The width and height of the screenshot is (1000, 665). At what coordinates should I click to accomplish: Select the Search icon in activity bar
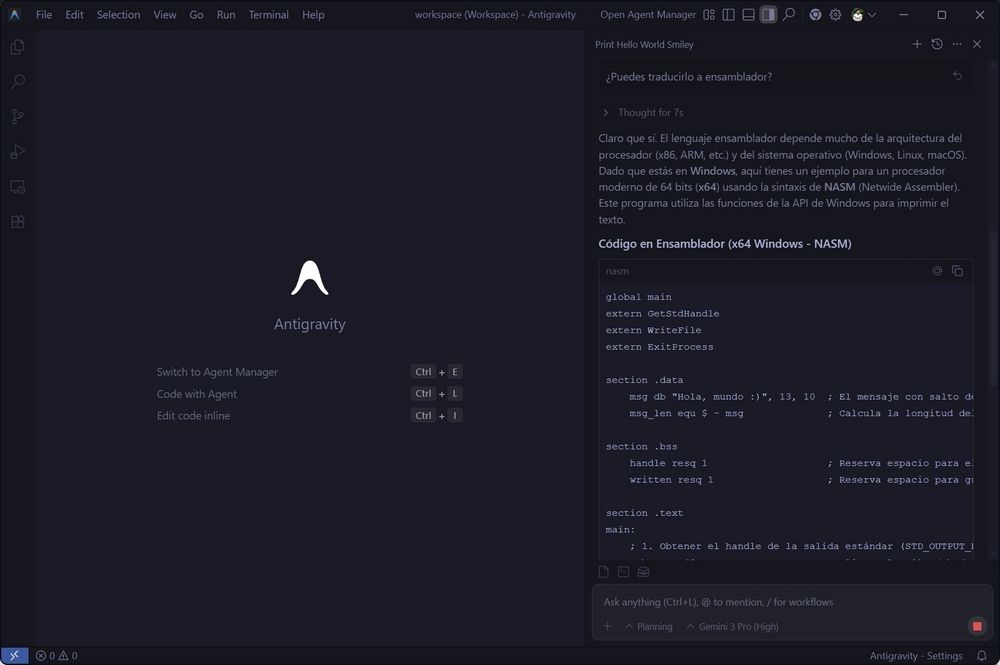(16, 81)
